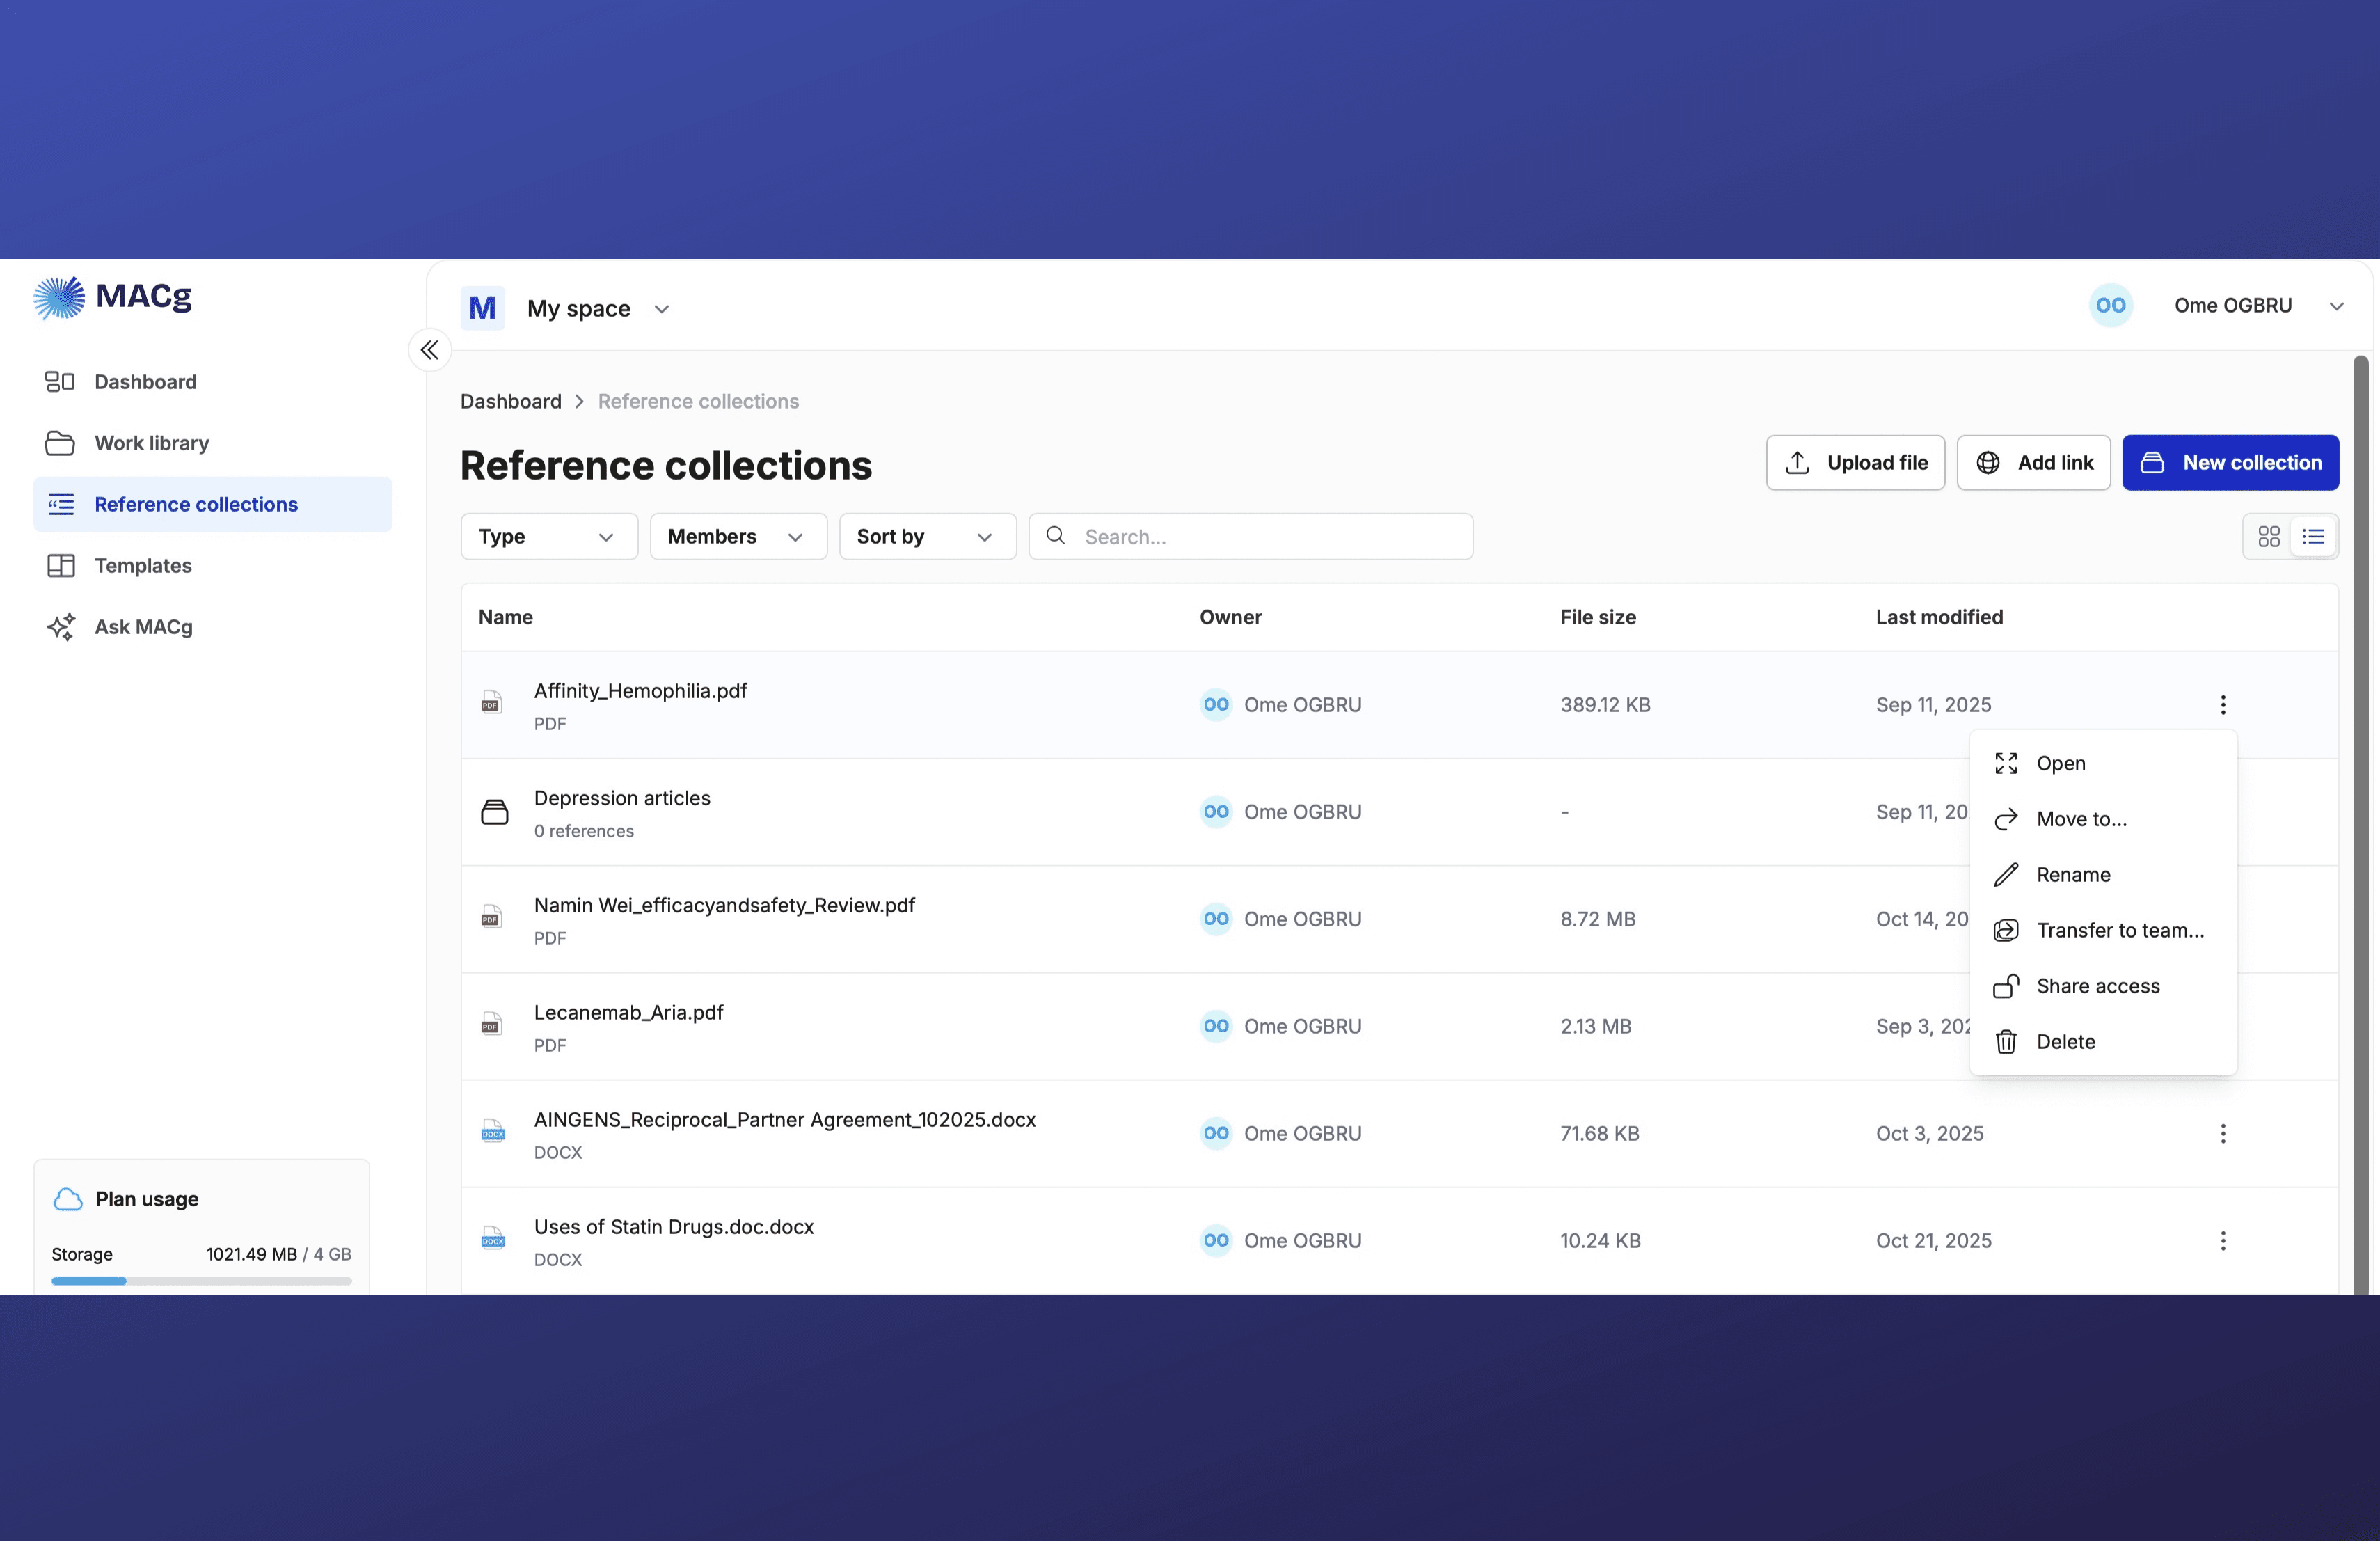Click the Last modified column header
Screen dimensions: 2380x1541
click(x=1939, y=617)
